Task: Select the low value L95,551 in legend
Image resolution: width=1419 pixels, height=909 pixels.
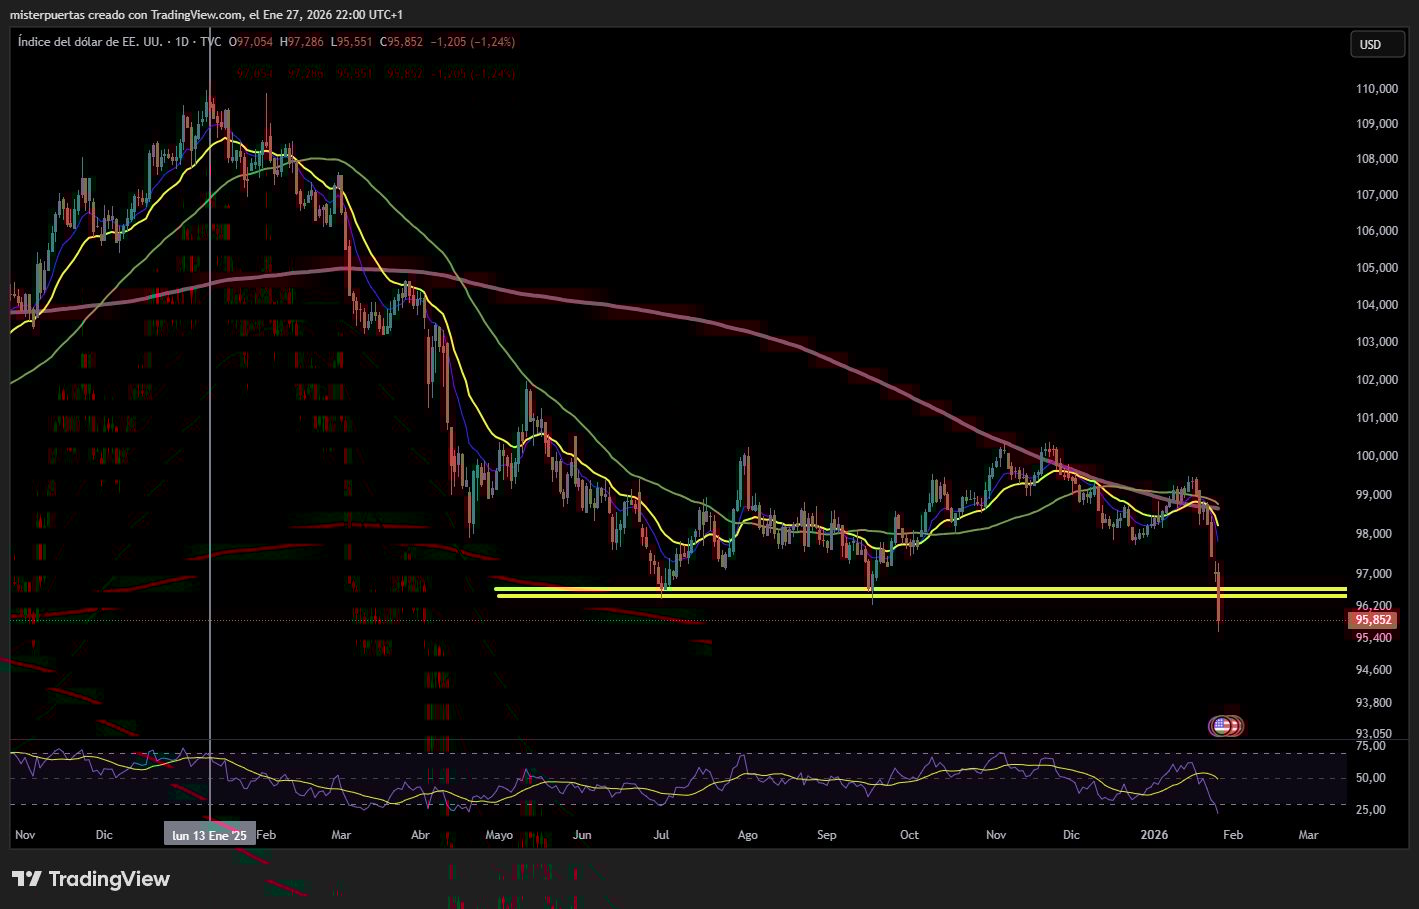Action: (352, 42)
